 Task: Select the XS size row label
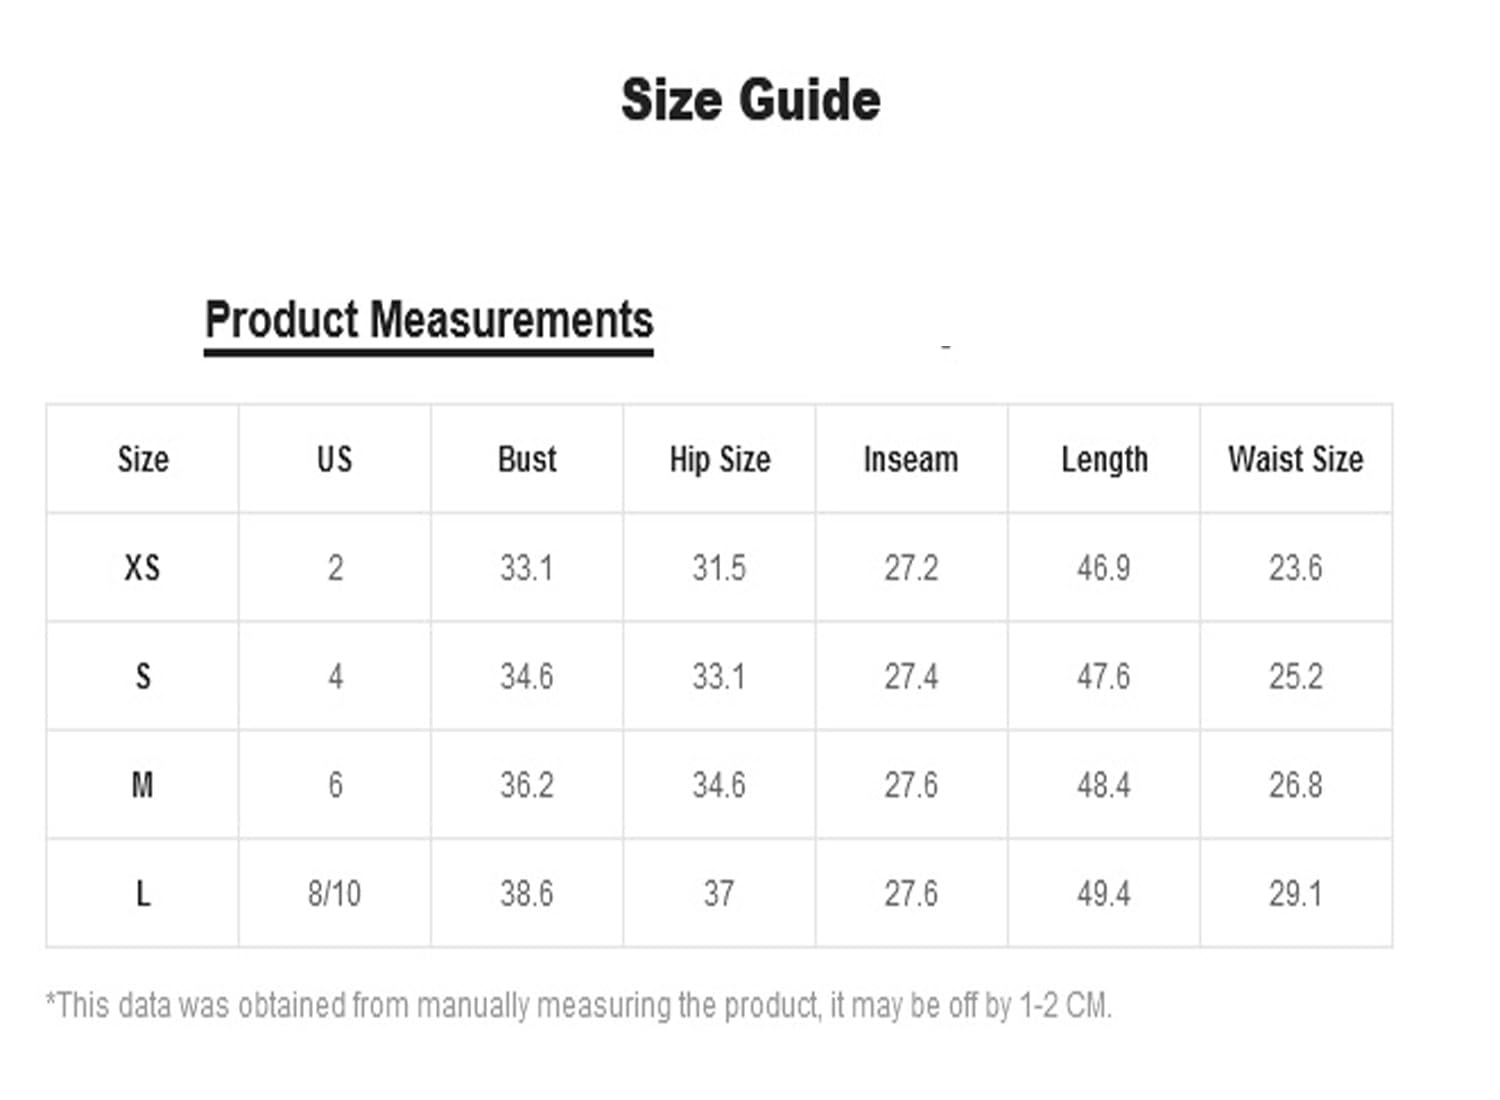[142, 568]
